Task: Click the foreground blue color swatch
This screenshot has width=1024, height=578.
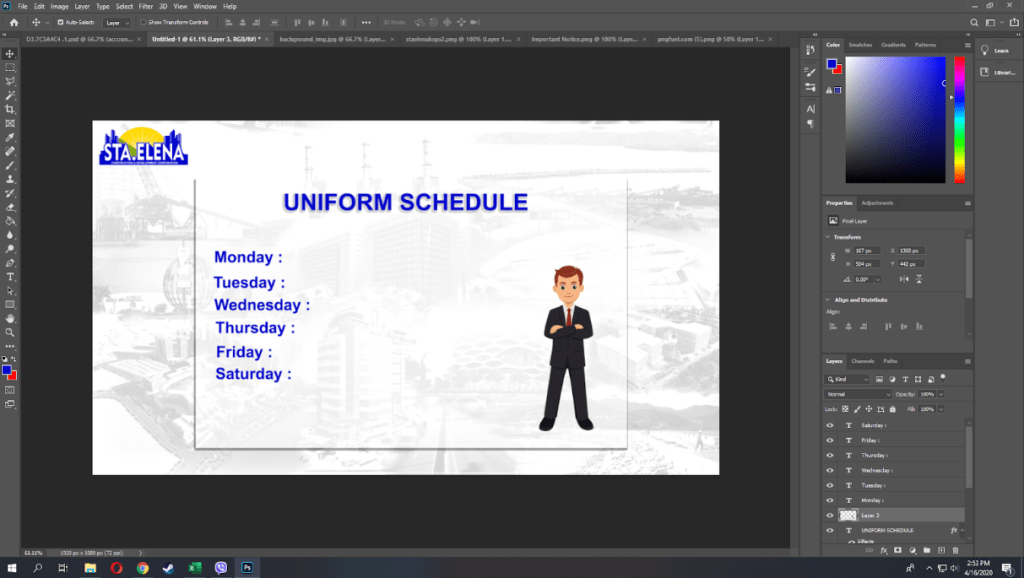Action: coord(7,370)
